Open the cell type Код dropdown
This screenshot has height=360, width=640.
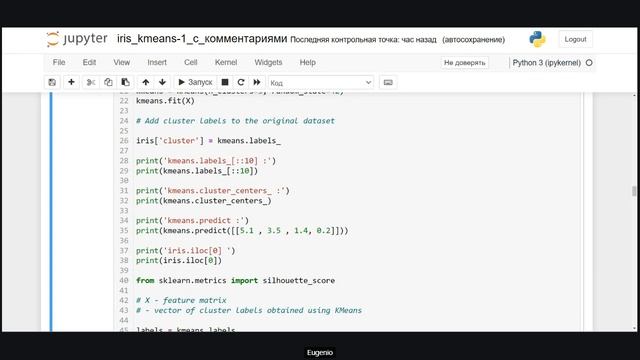pyautogui.click(x=321, y=83)
